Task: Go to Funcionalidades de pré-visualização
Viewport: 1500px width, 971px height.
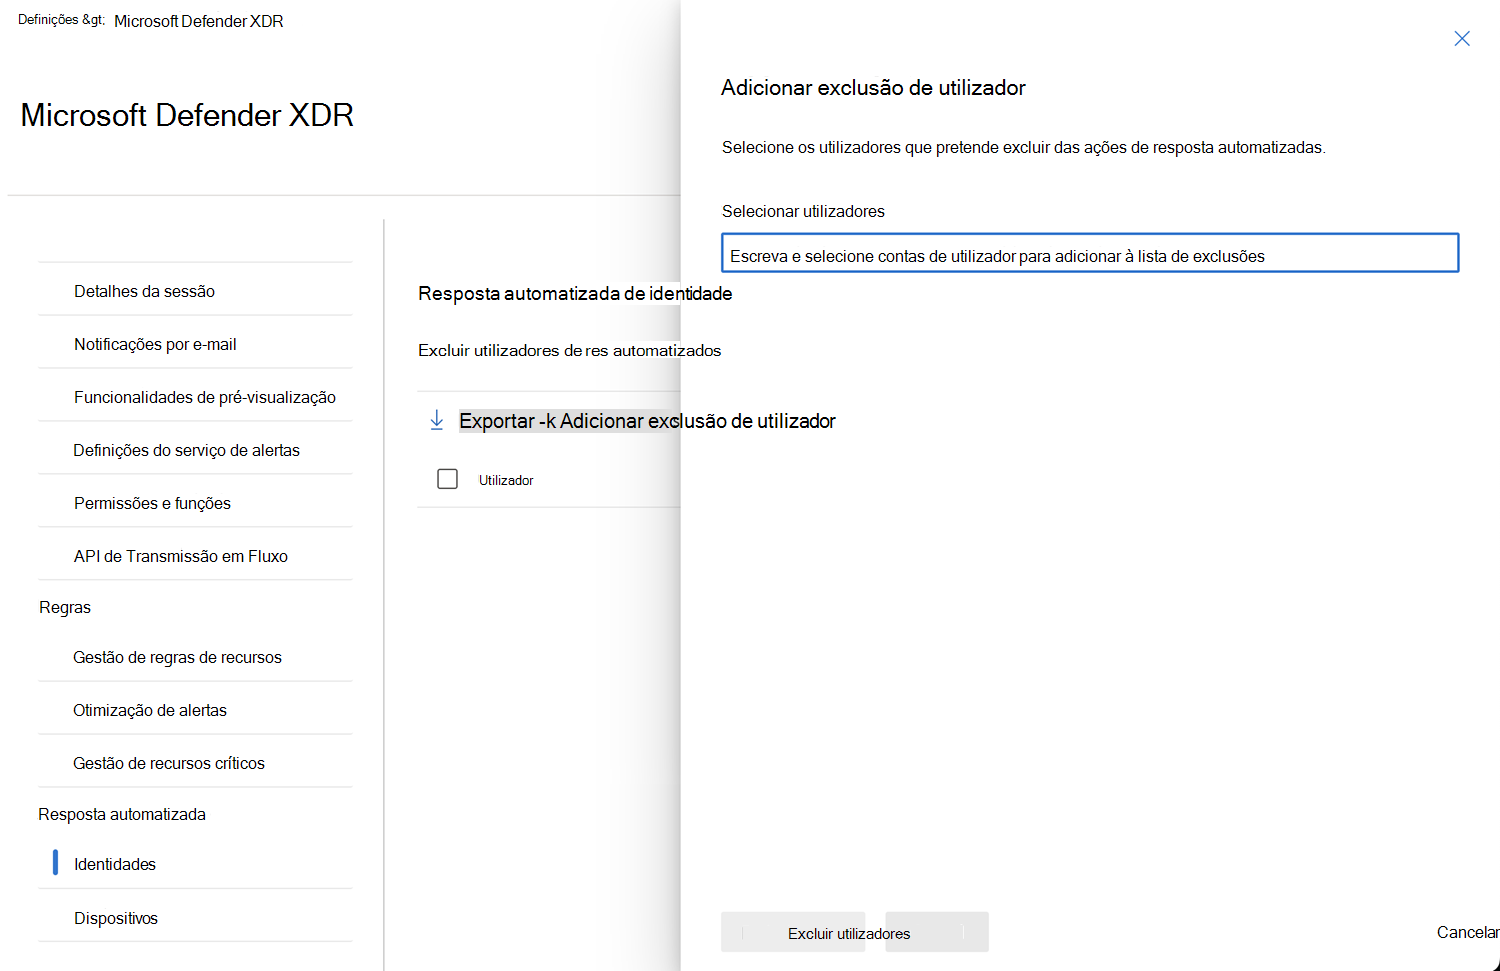Action: click(x=205, y=397)
